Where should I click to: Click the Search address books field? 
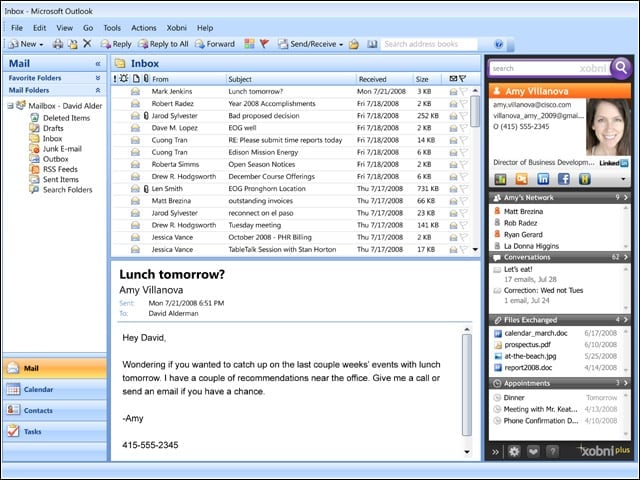pos(429,44)
